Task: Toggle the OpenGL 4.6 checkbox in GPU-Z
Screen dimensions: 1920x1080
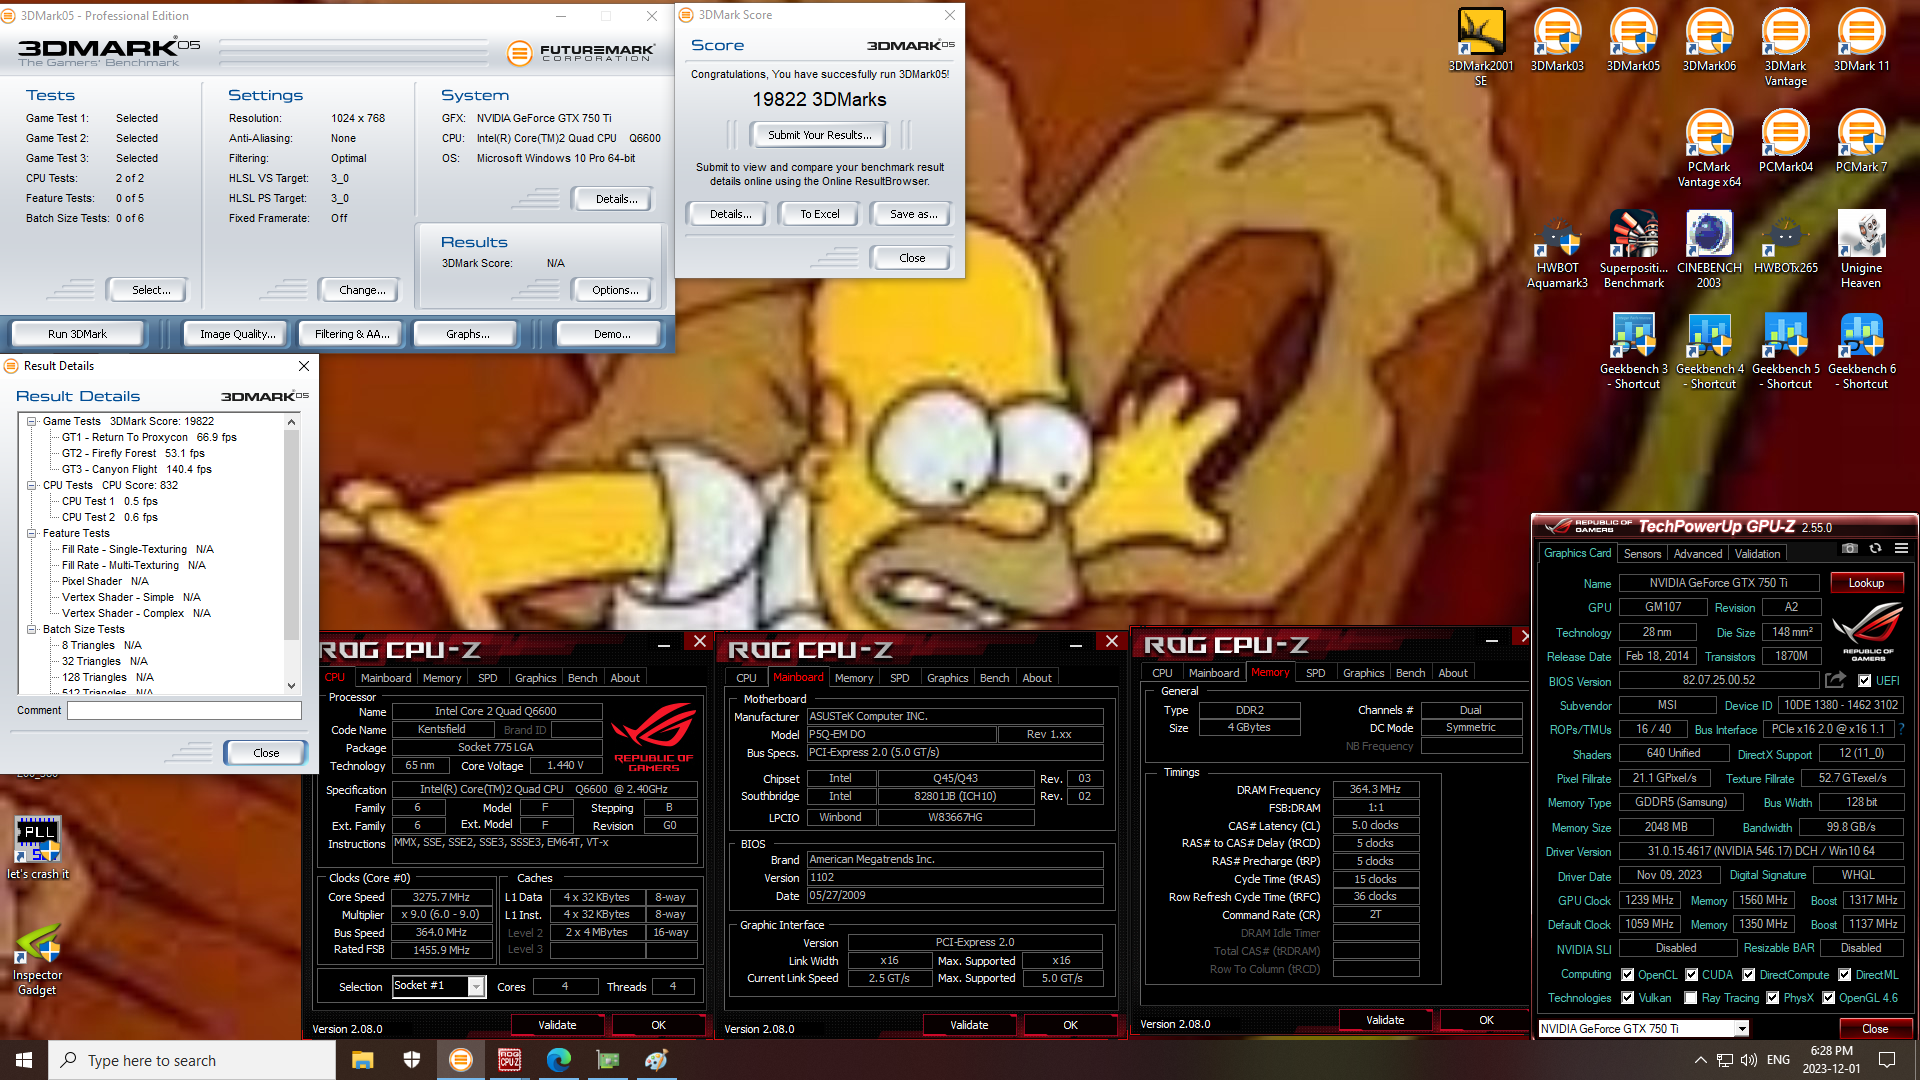Action: (1828, 998)
